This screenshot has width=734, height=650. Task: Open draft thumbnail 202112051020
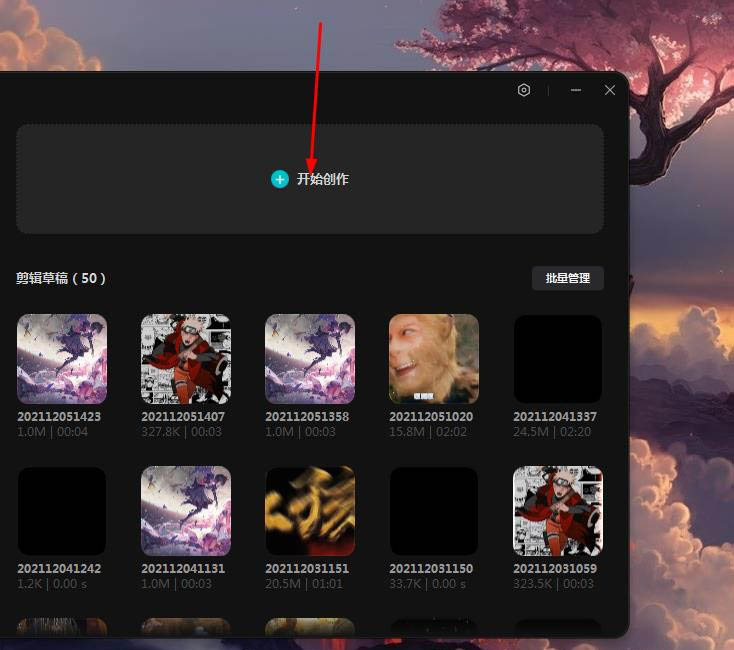[x=434, y=359]
